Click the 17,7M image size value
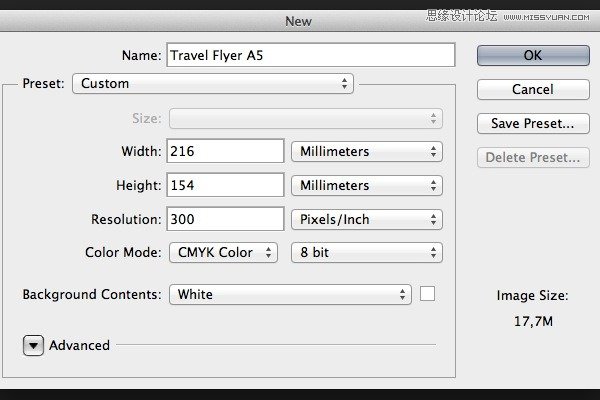The image size is (600, 400). point(532,321)
